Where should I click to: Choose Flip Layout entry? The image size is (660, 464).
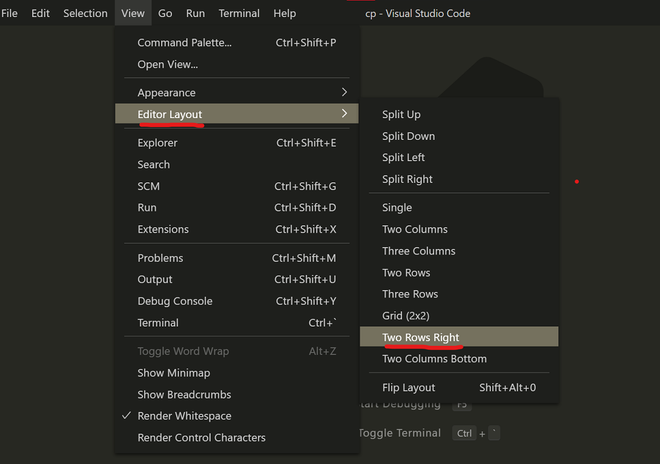[x=459, y=388]
